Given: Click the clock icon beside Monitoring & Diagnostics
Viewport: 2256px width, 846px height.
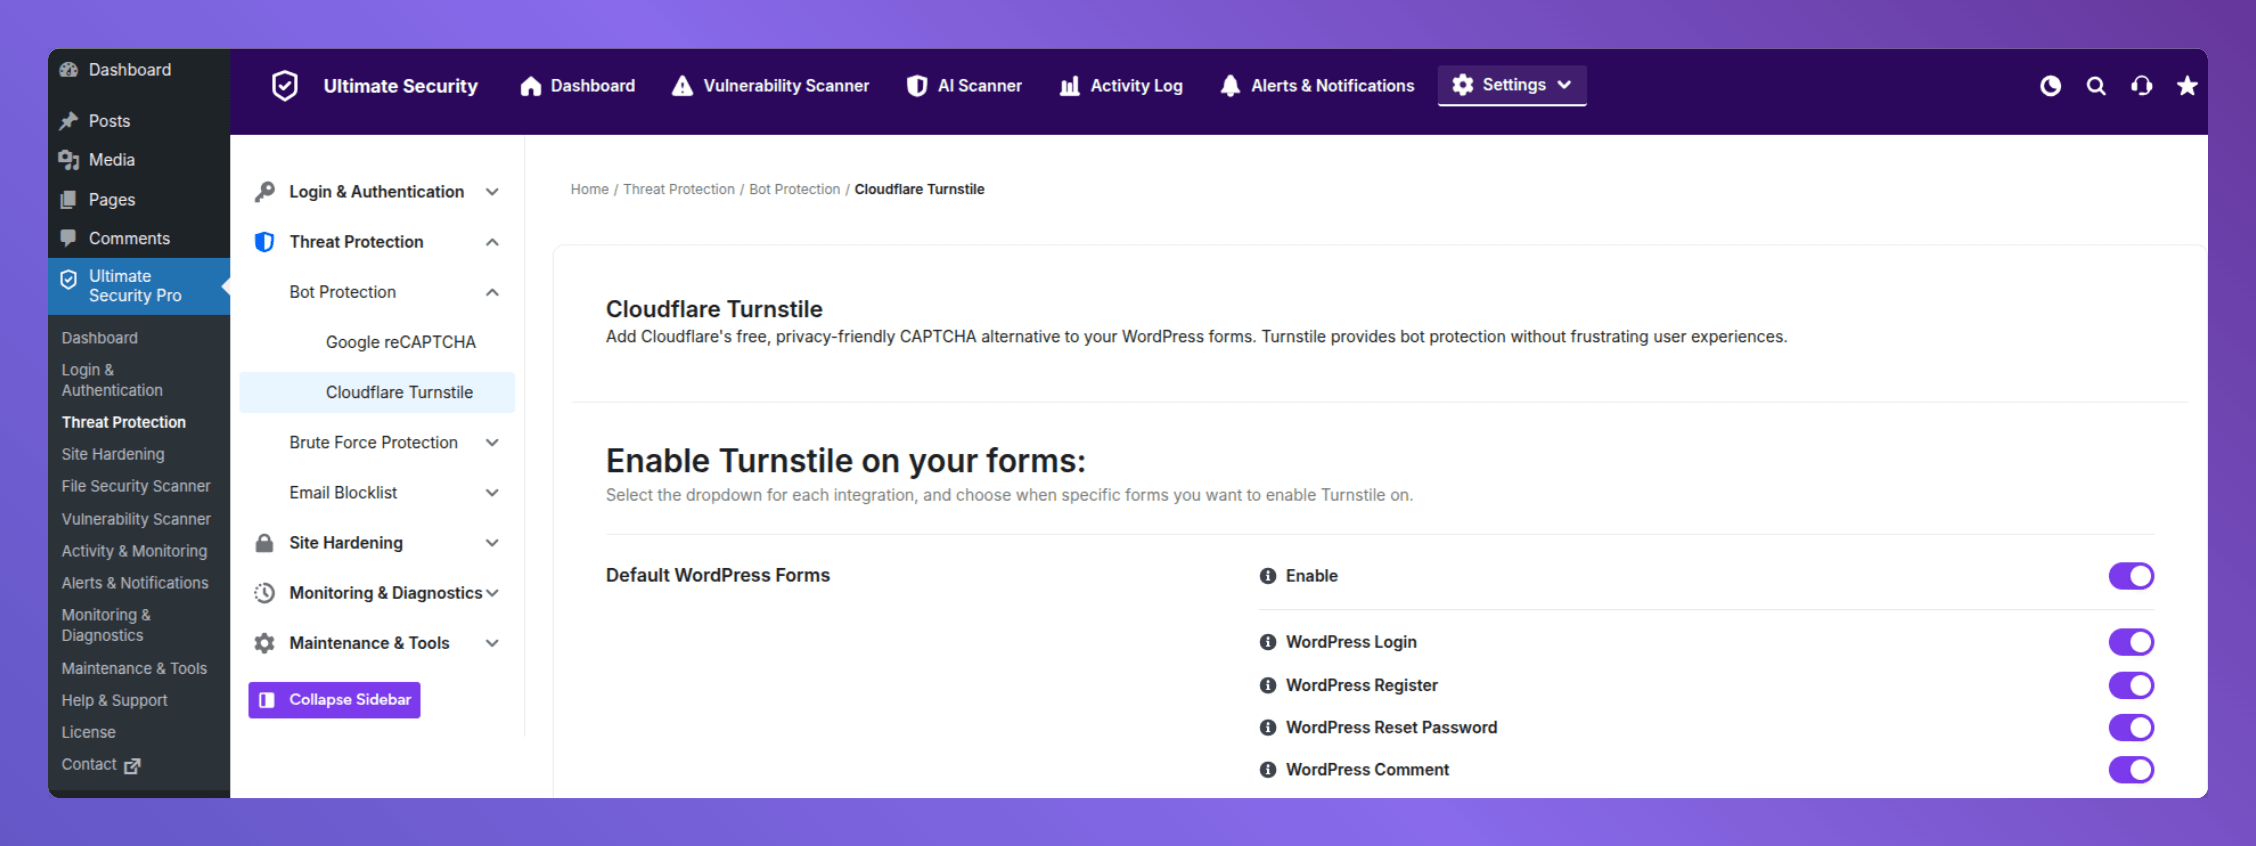Looking at the screenshot, I should [x=264, y=592].
